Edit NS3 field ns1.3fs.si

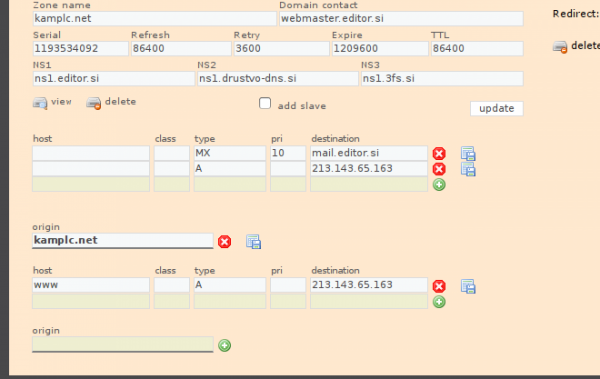pyautogui.click(x=442, y=78)
